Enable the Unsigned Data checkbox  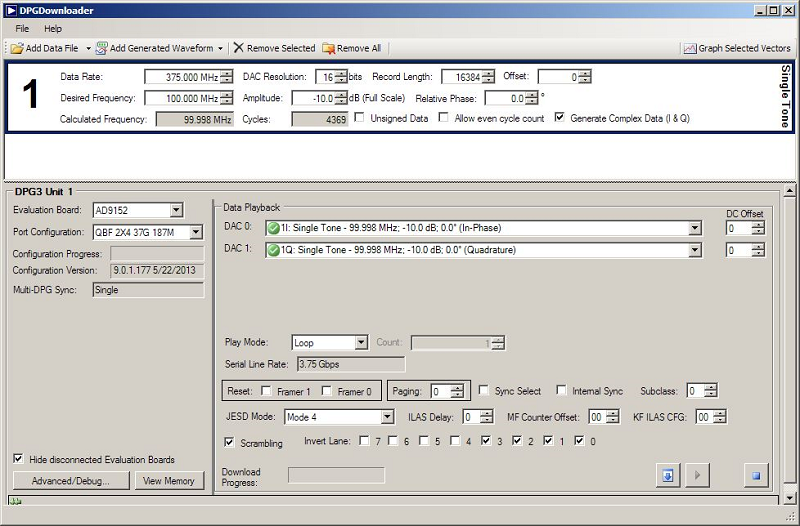click(x=360, y=118)
